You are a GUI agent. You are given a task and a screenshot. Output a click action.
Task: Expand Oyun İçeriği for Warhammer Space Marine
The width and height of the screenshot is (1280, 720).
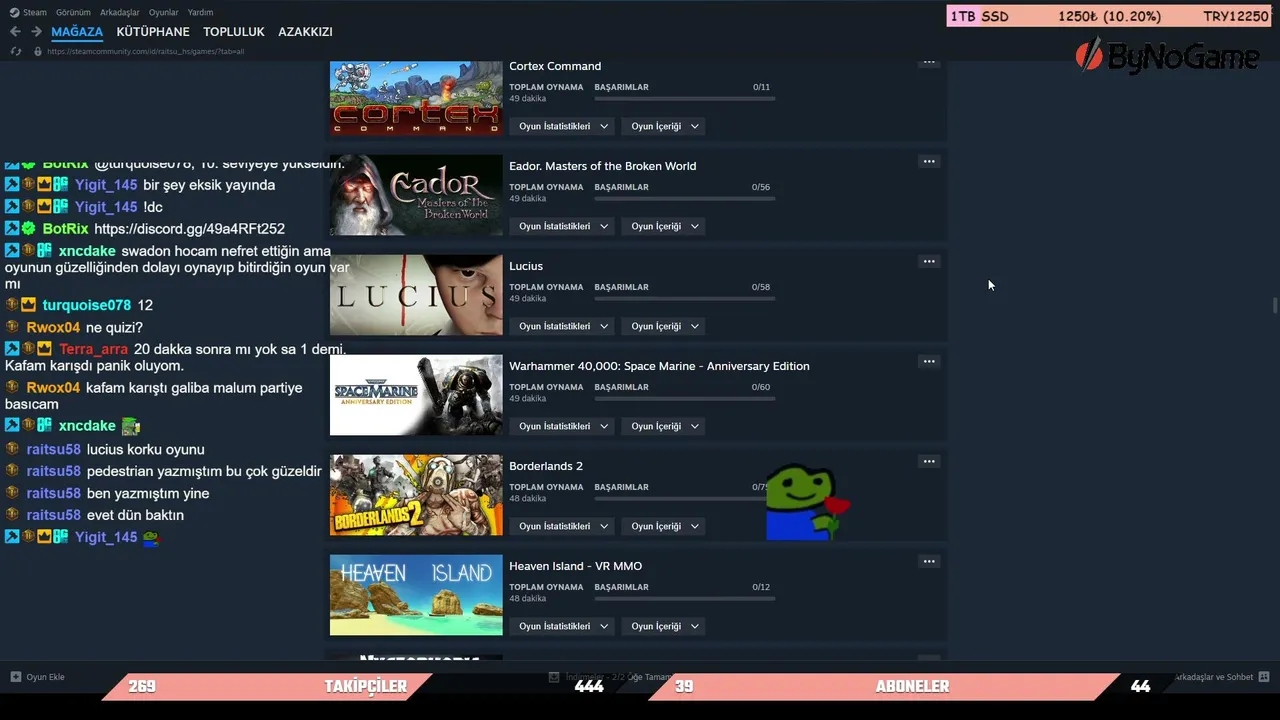[x=664, y=426]
